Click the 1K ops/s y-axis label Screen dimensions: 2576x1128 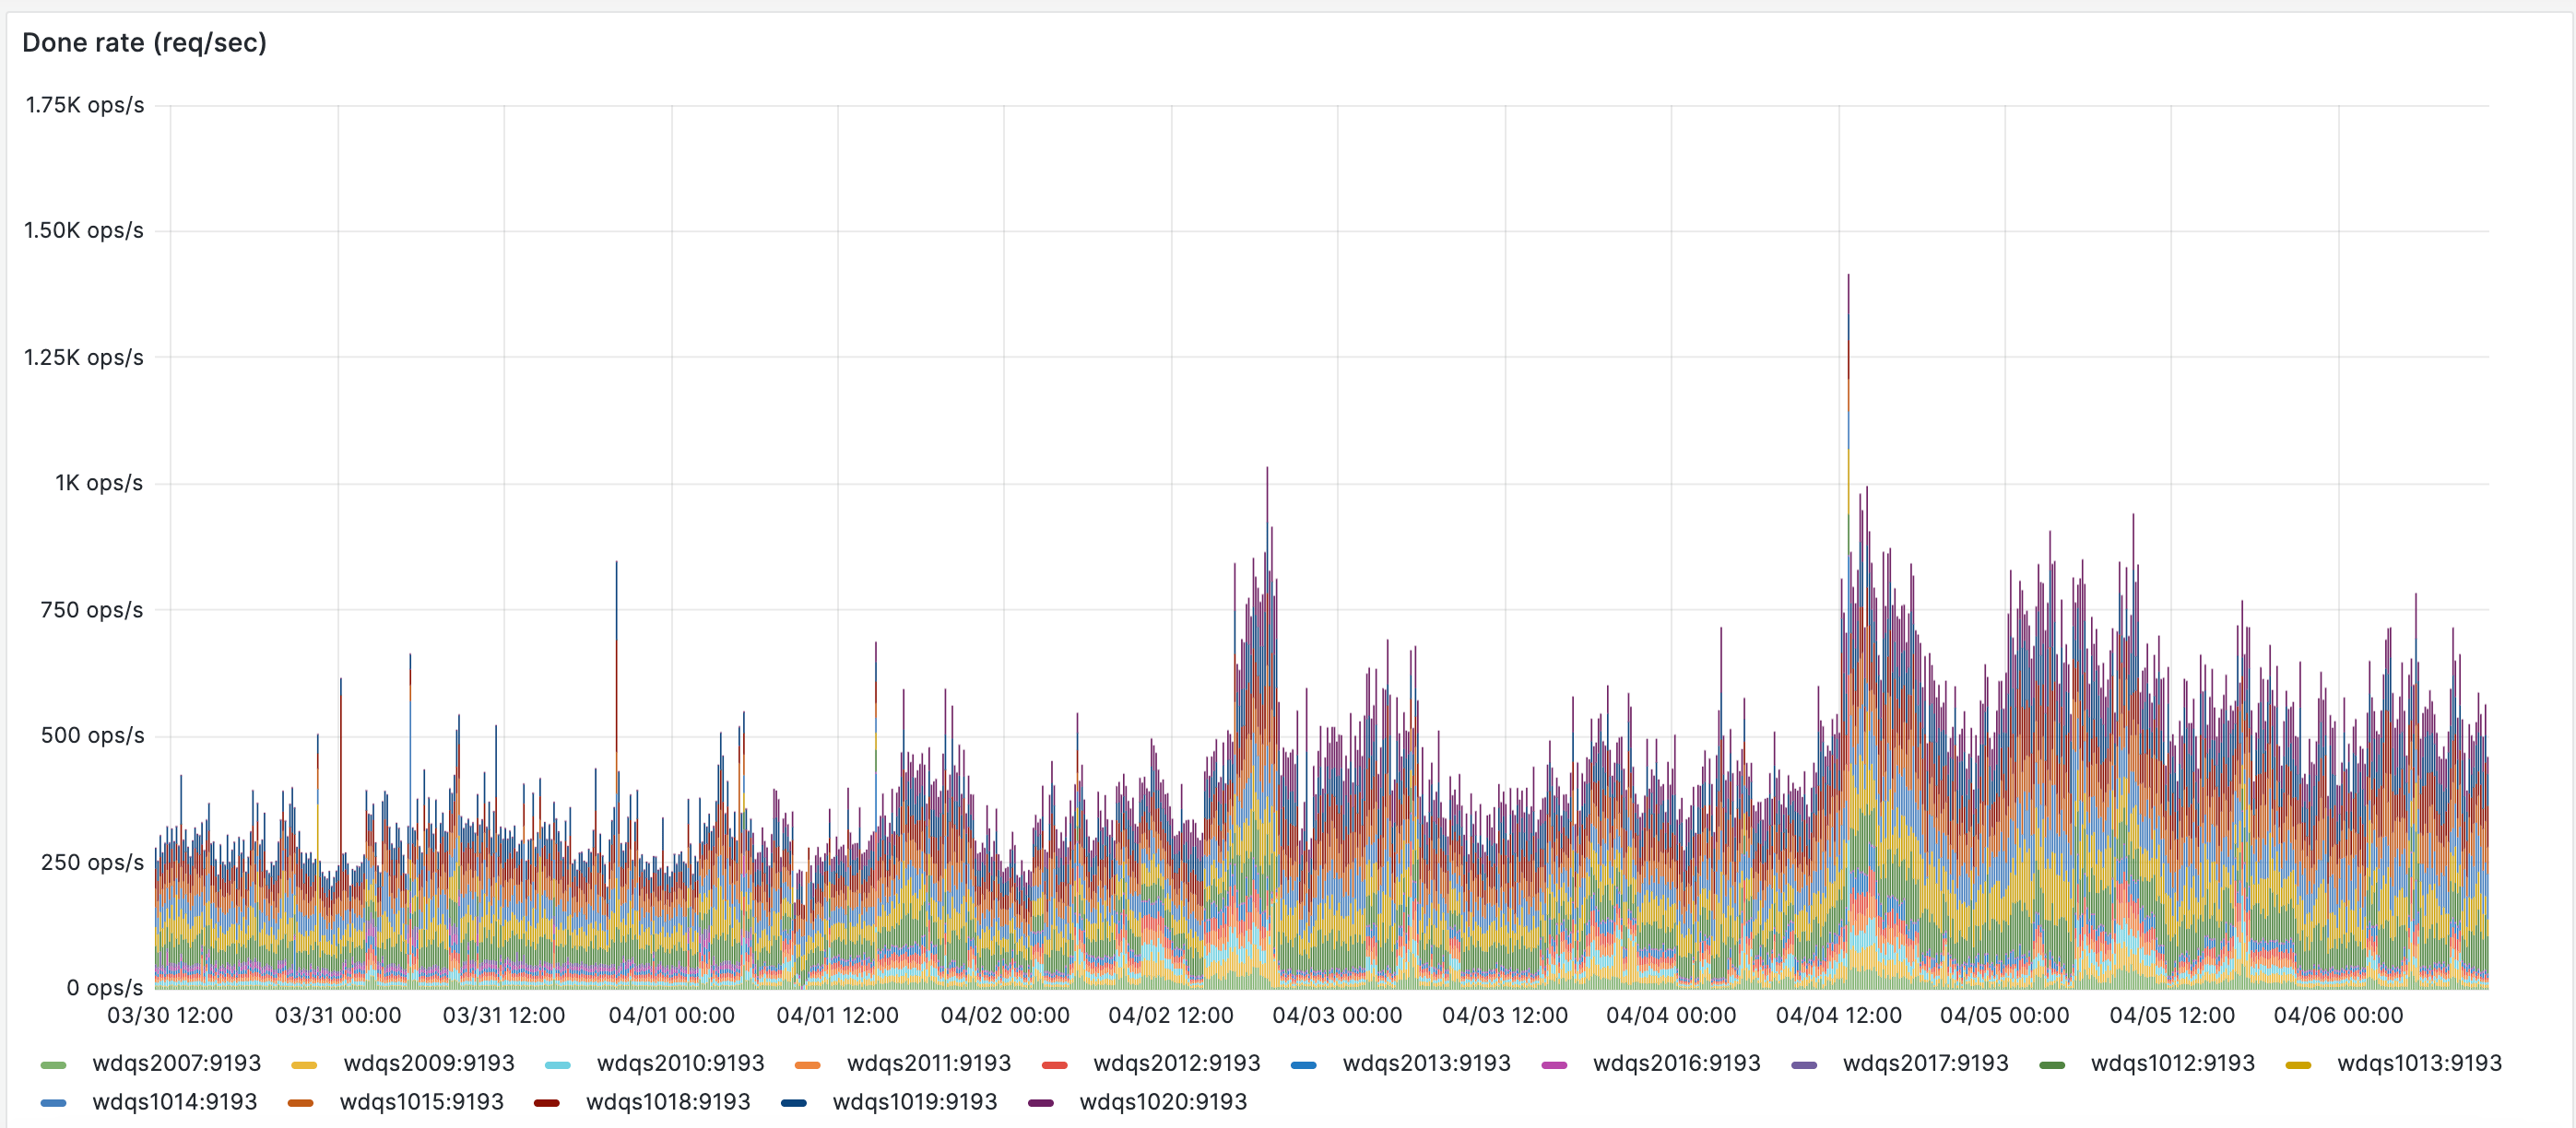[x=98, y=483]
